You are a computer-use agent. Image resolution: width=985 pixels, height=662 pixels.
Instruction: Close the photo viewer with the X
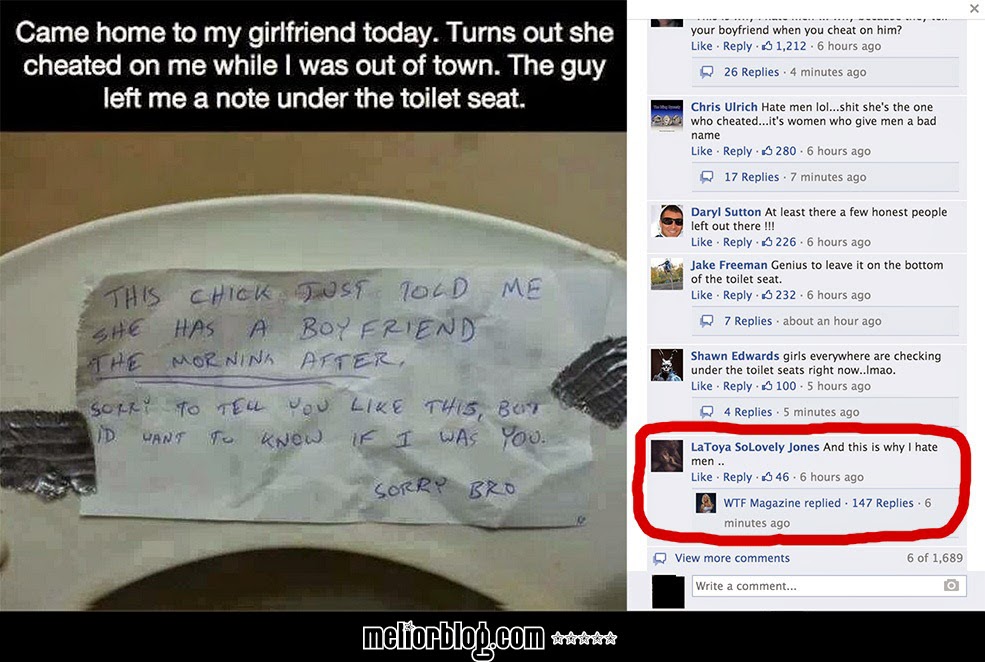point(974,8)
